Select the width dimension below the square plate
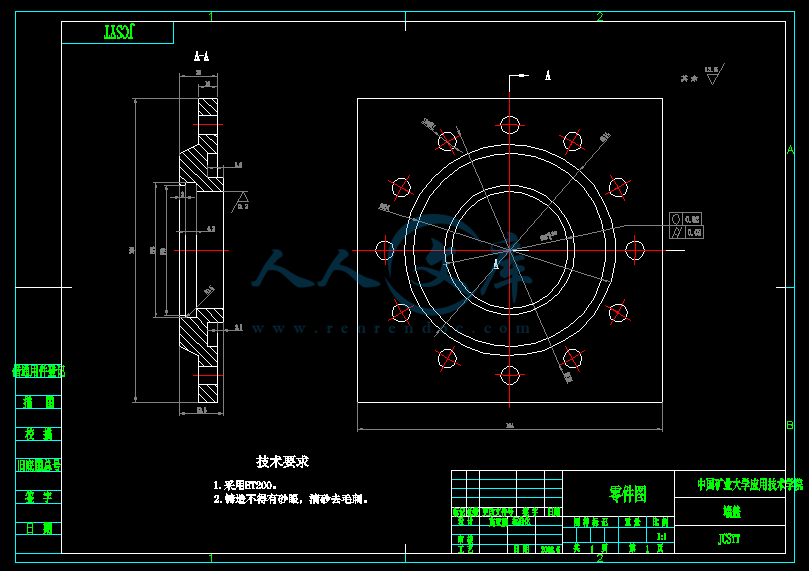The image size is (809, 571). 510,426
